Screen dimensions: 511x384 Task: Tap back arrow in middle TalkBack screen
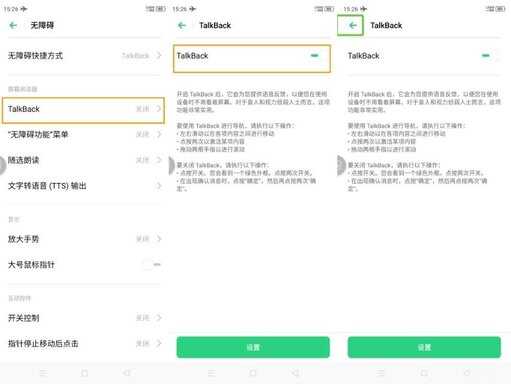click(x=182, y=25)
